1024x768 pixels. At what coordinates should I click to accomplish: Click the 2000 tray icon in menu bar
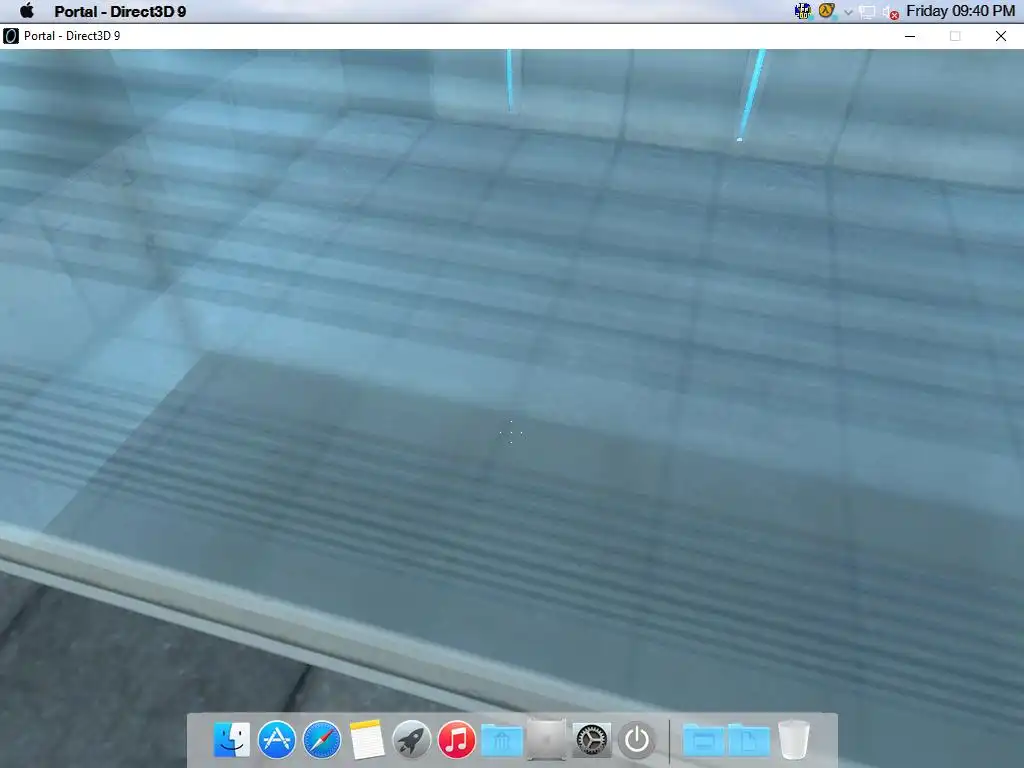tap(803, 11)
